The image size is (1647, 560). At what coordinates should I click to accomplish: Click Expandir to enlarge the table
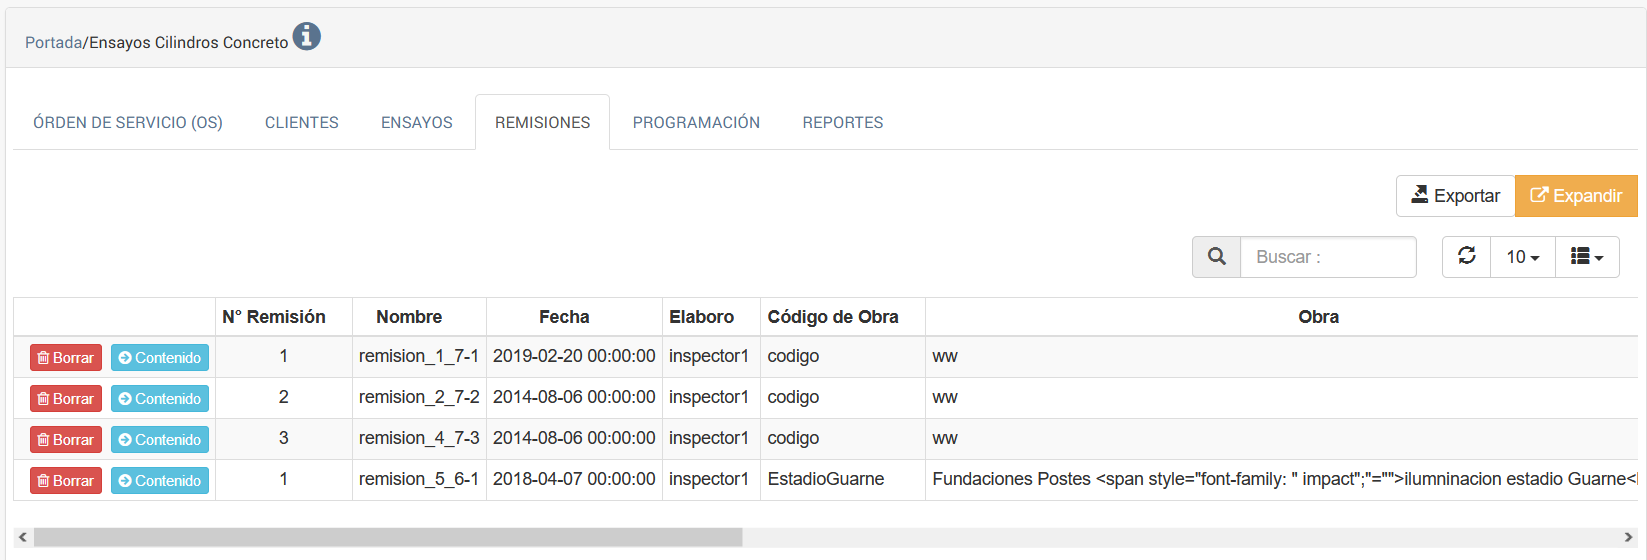[1576, 196]
